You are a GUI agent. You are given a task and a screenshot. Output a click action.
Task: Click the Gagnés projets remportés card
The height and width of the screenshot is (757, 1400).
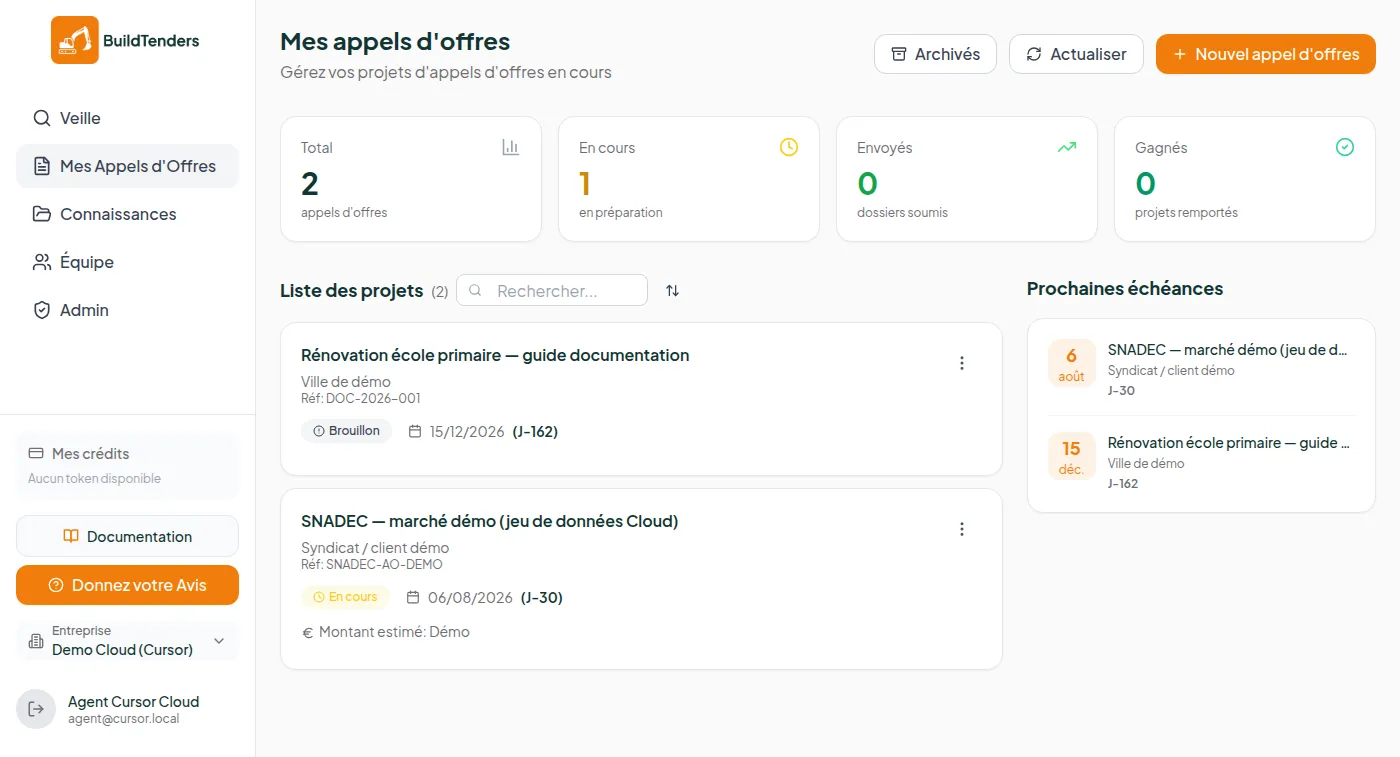click(x=1245, y=179)
